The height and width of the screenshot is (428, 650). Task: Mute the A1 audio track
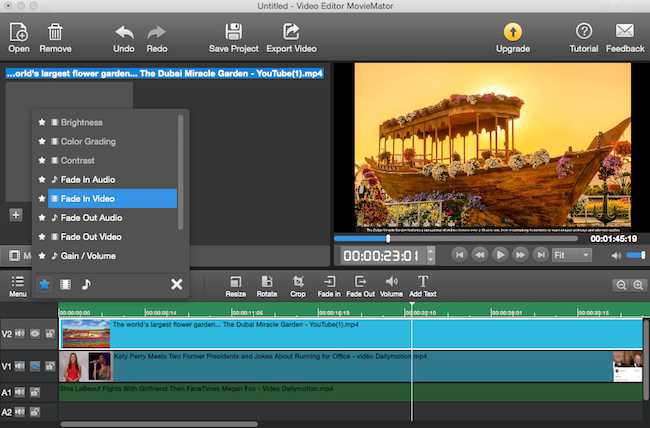point(19,392)
